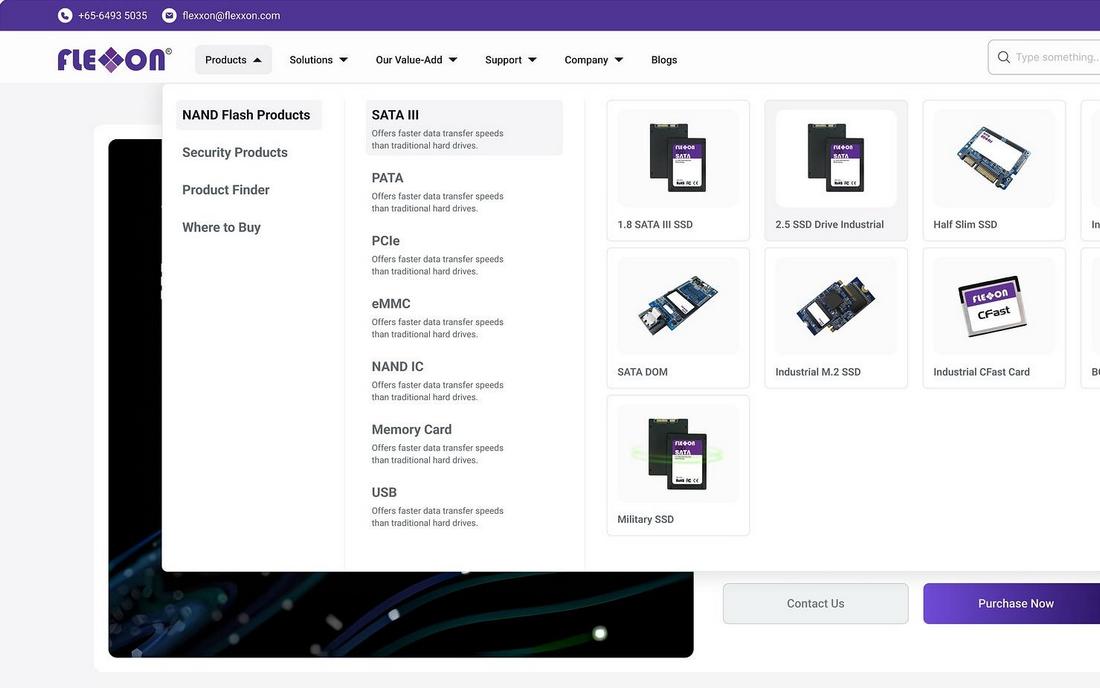Click the search magnifier icon

[x=1004, y=57]
